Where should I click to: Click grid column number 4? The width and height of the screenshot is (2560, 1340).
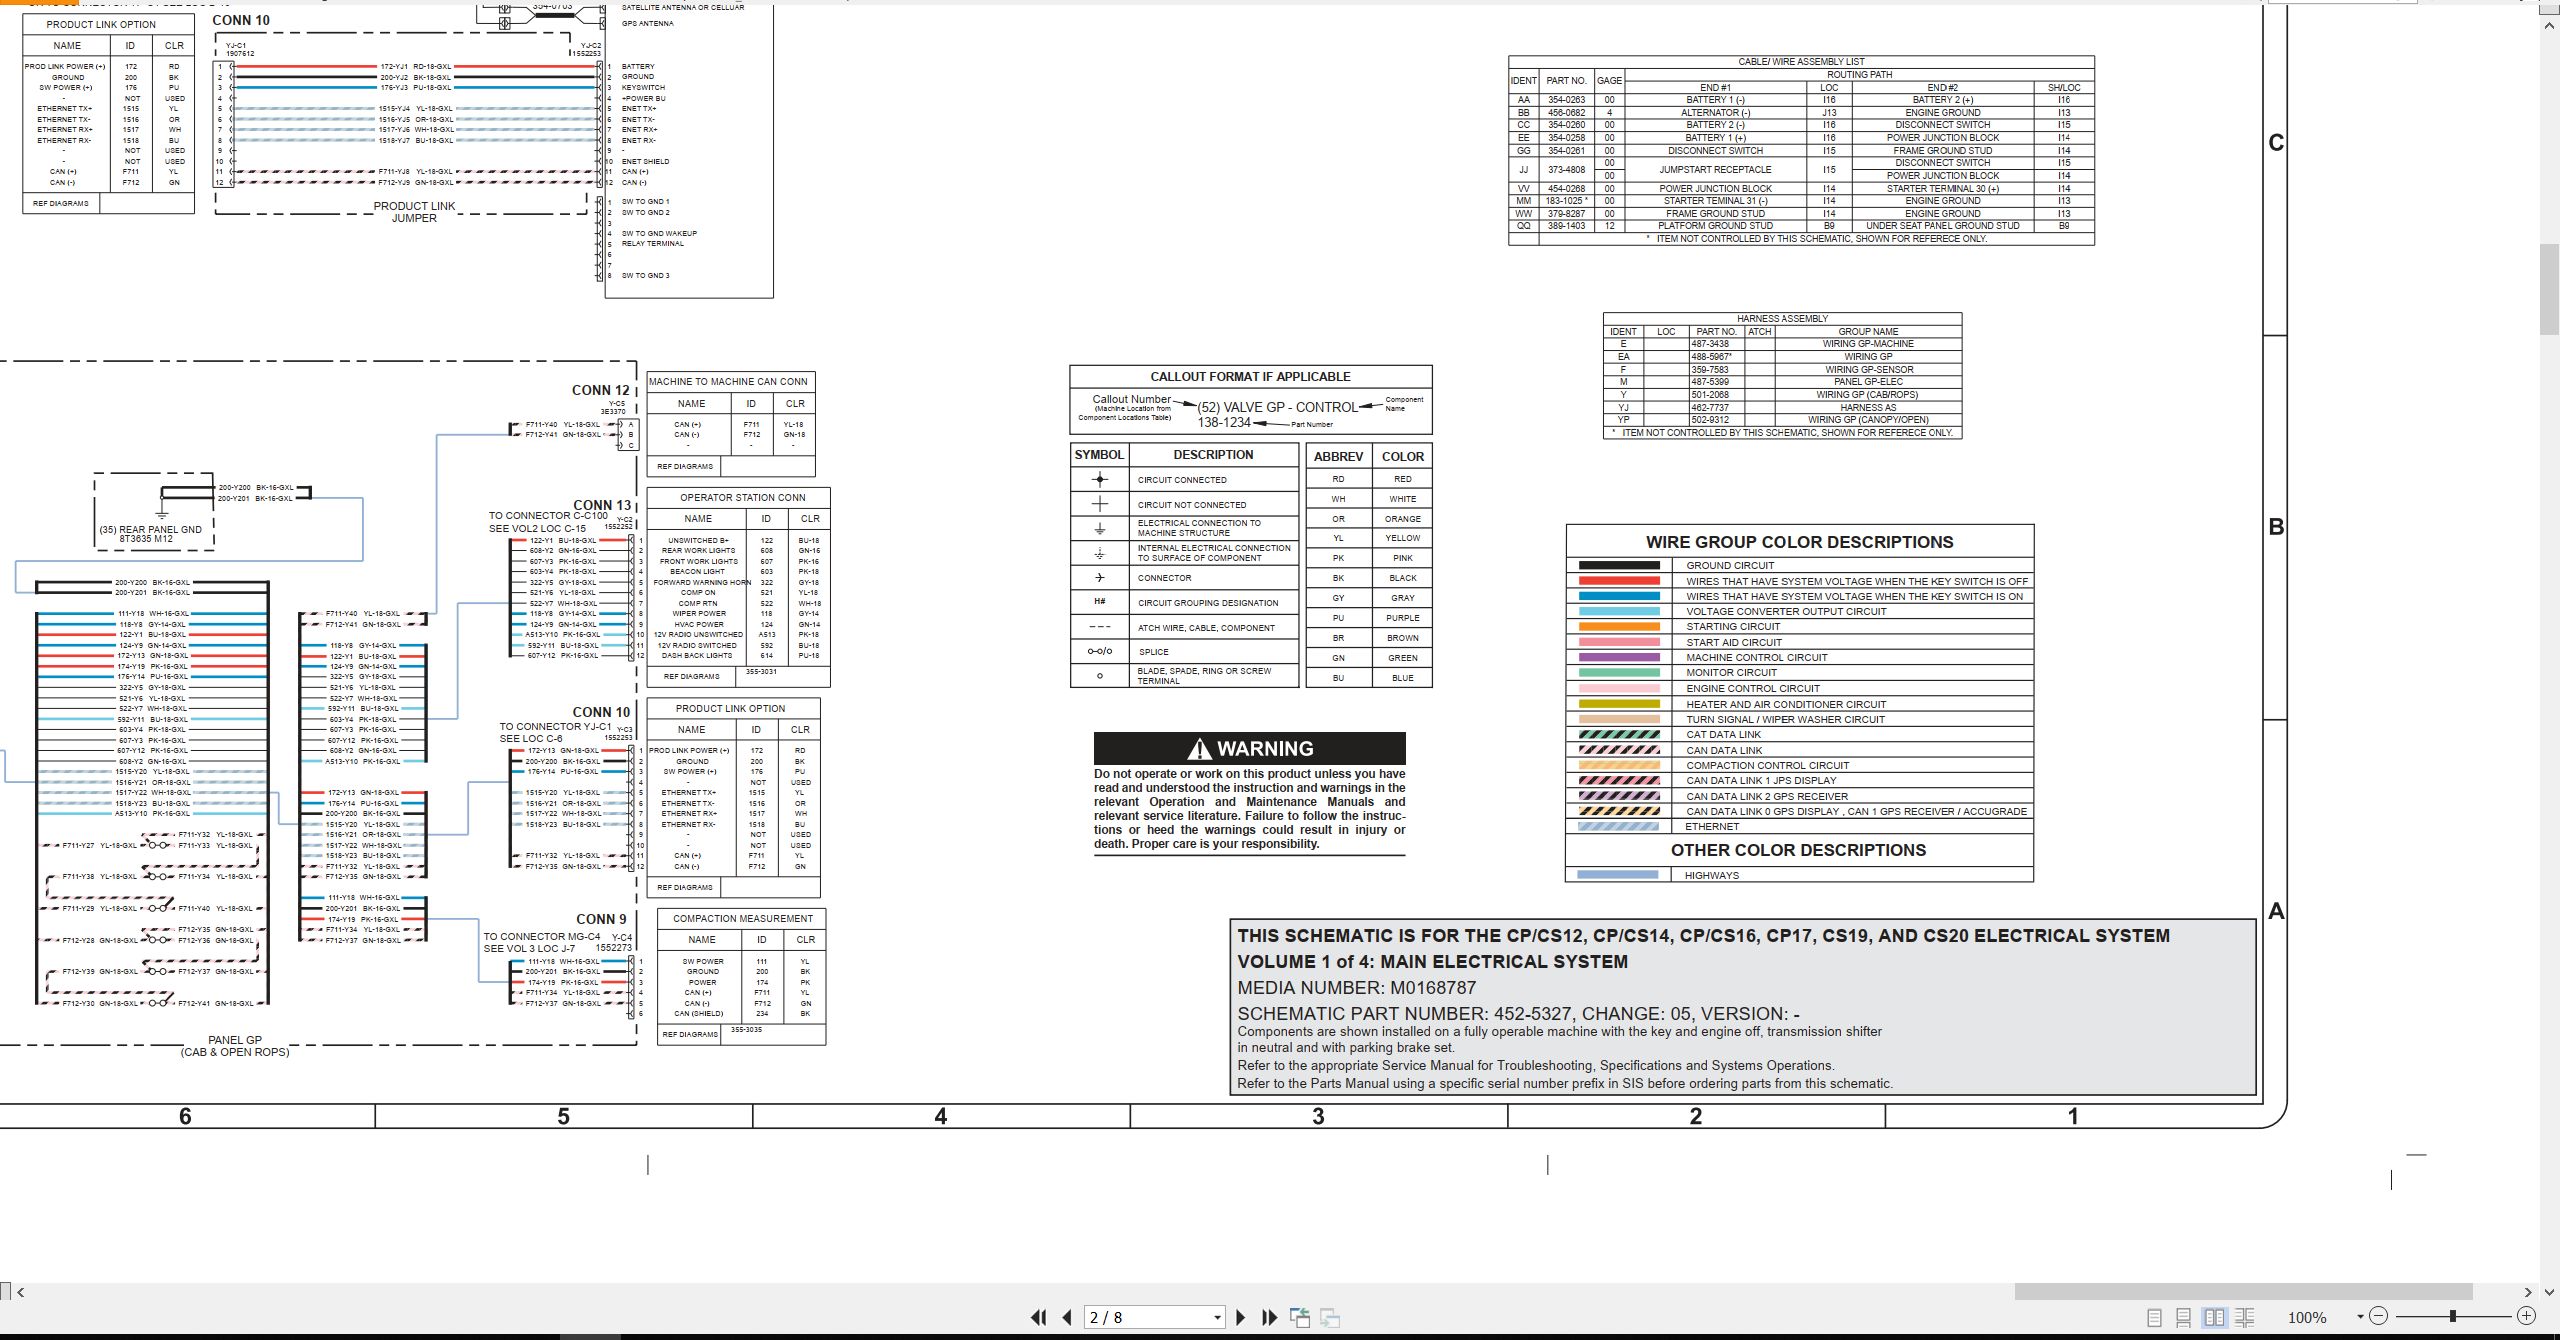(941, 1116)
